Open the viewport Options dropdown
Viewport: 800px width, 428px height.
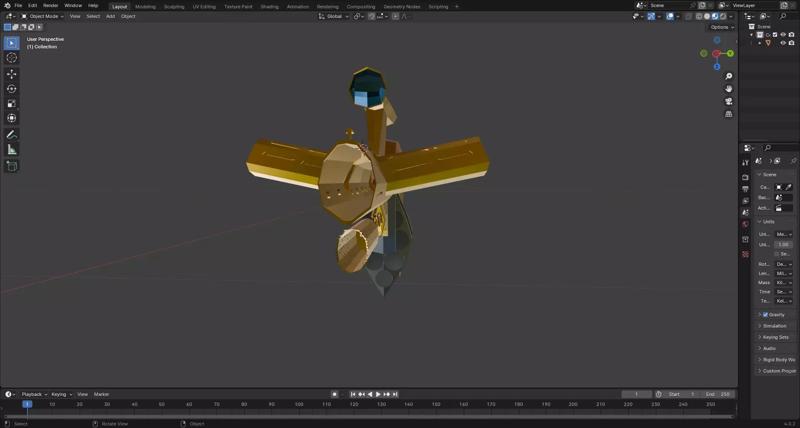pos(722,27)
